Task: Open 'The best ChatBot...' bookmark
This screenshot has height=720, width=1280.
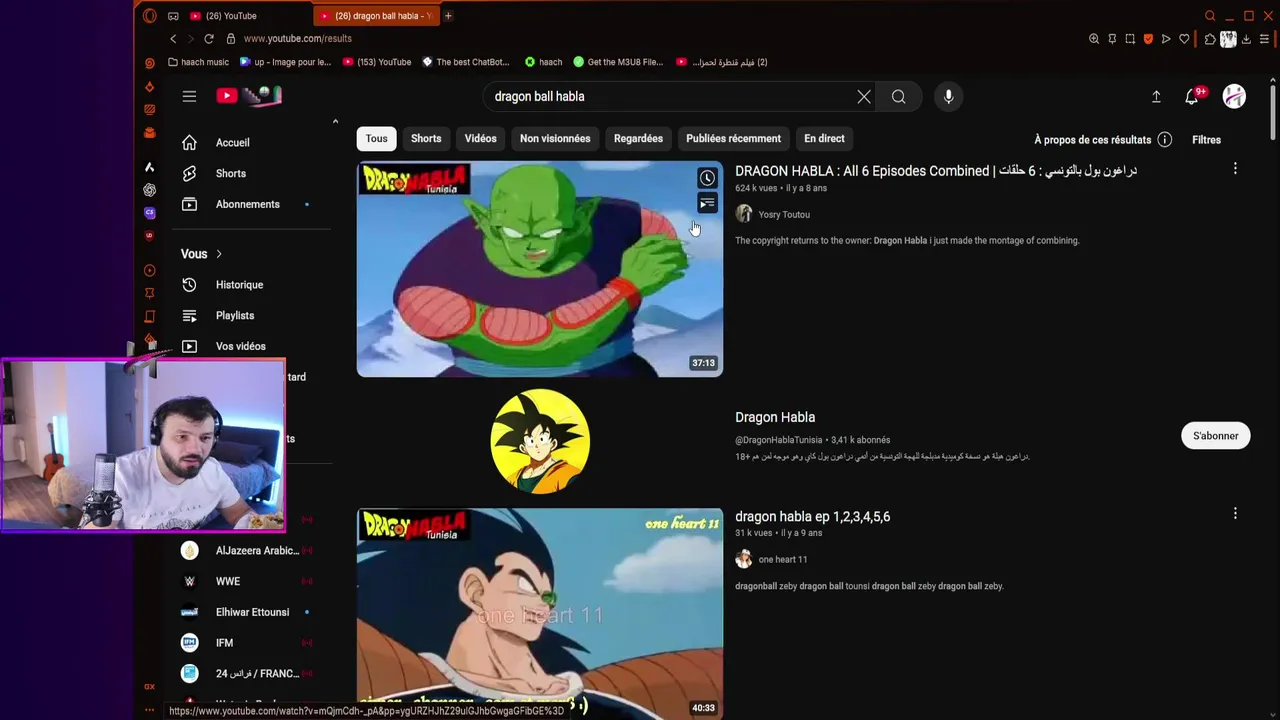Action: click(465, 62)
